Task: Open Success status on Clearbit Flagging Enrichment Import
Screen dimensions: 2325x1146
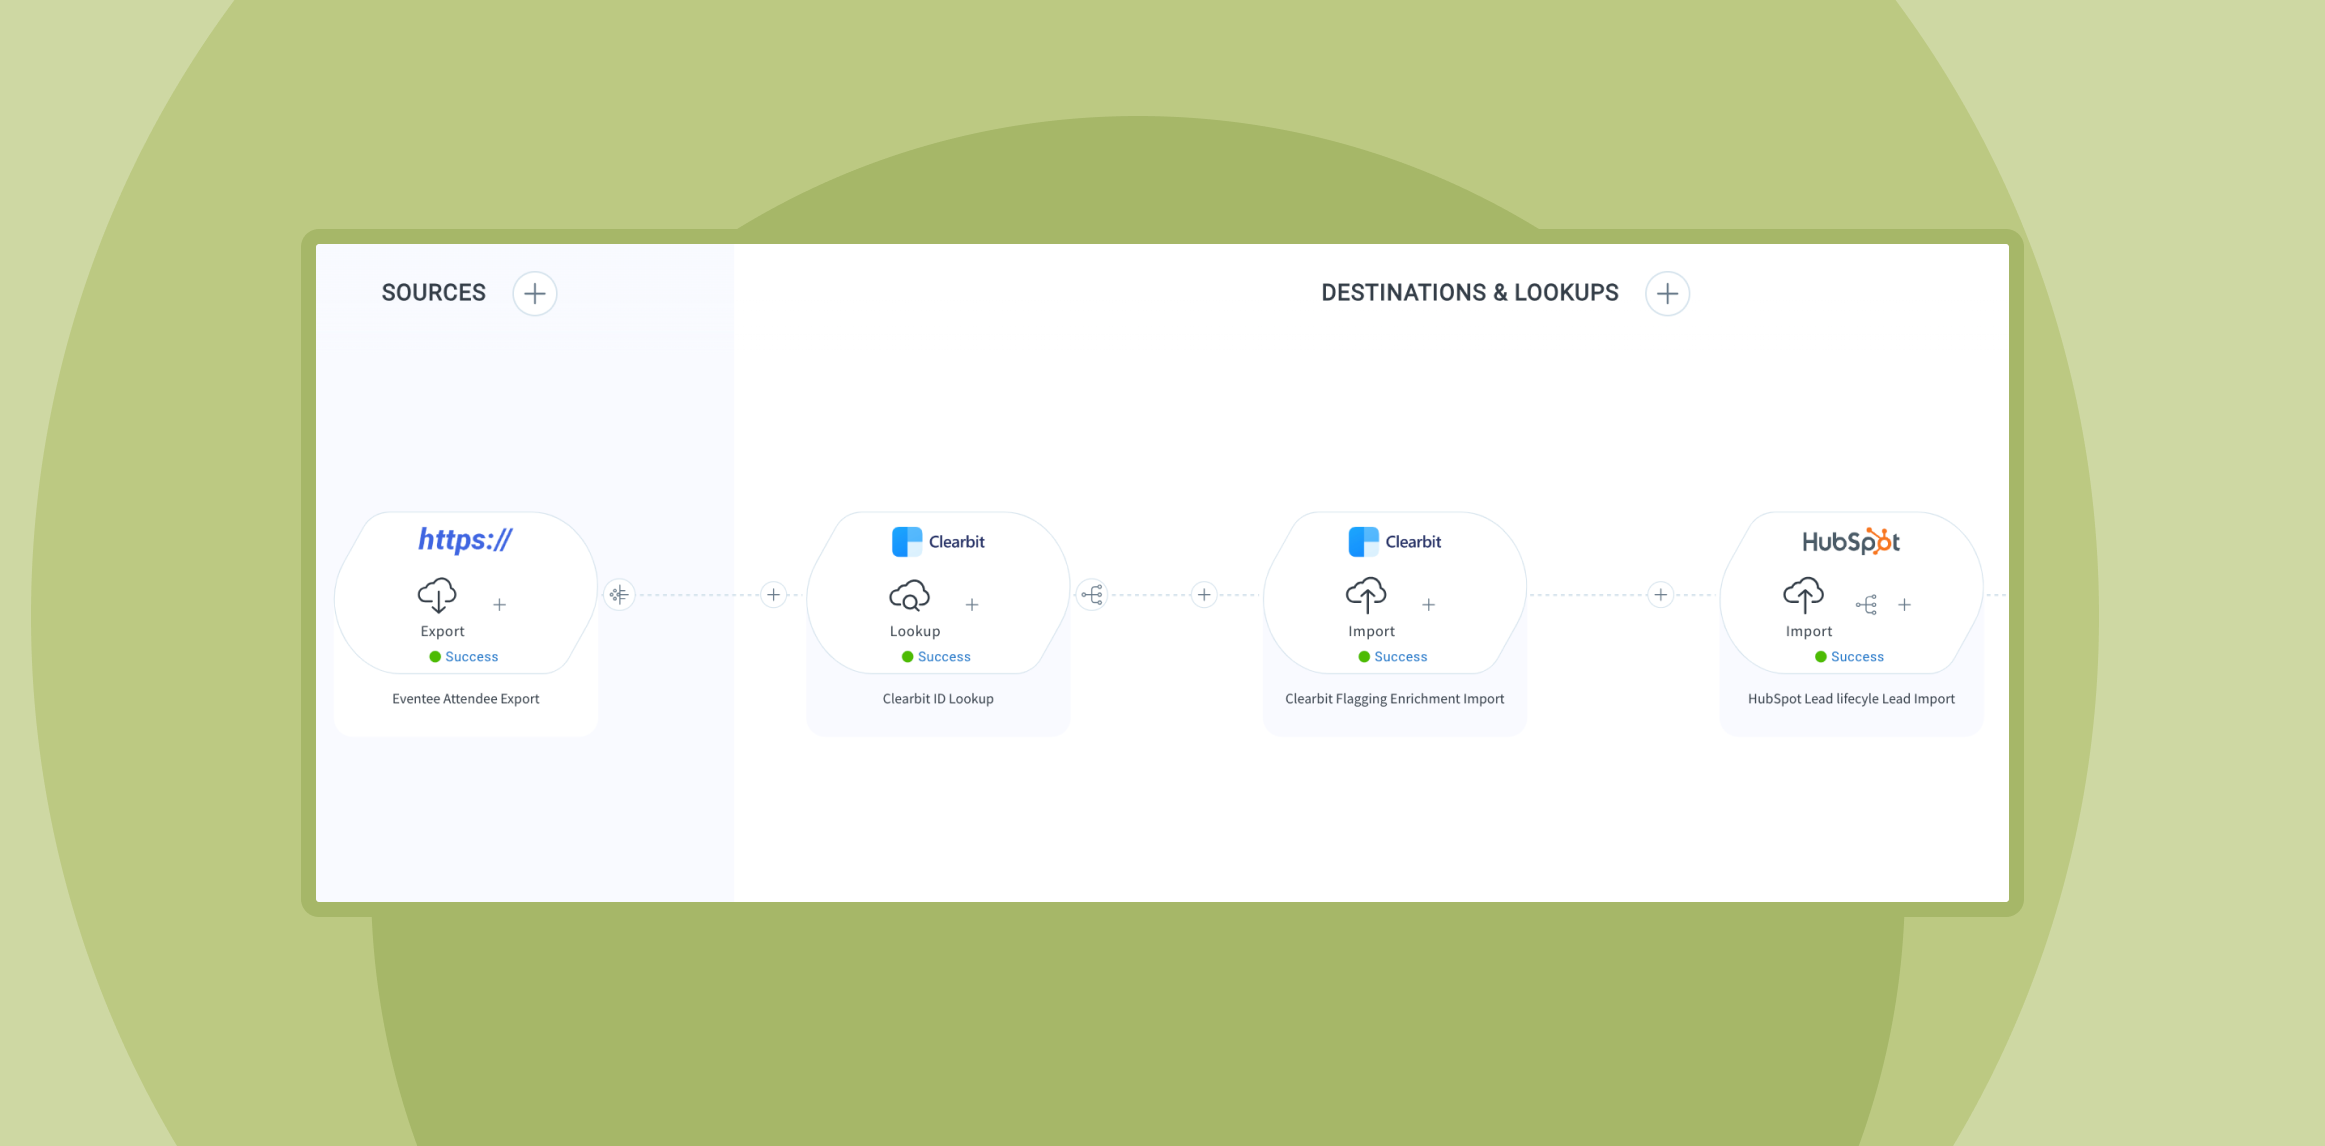Action: pos(1393,657)
